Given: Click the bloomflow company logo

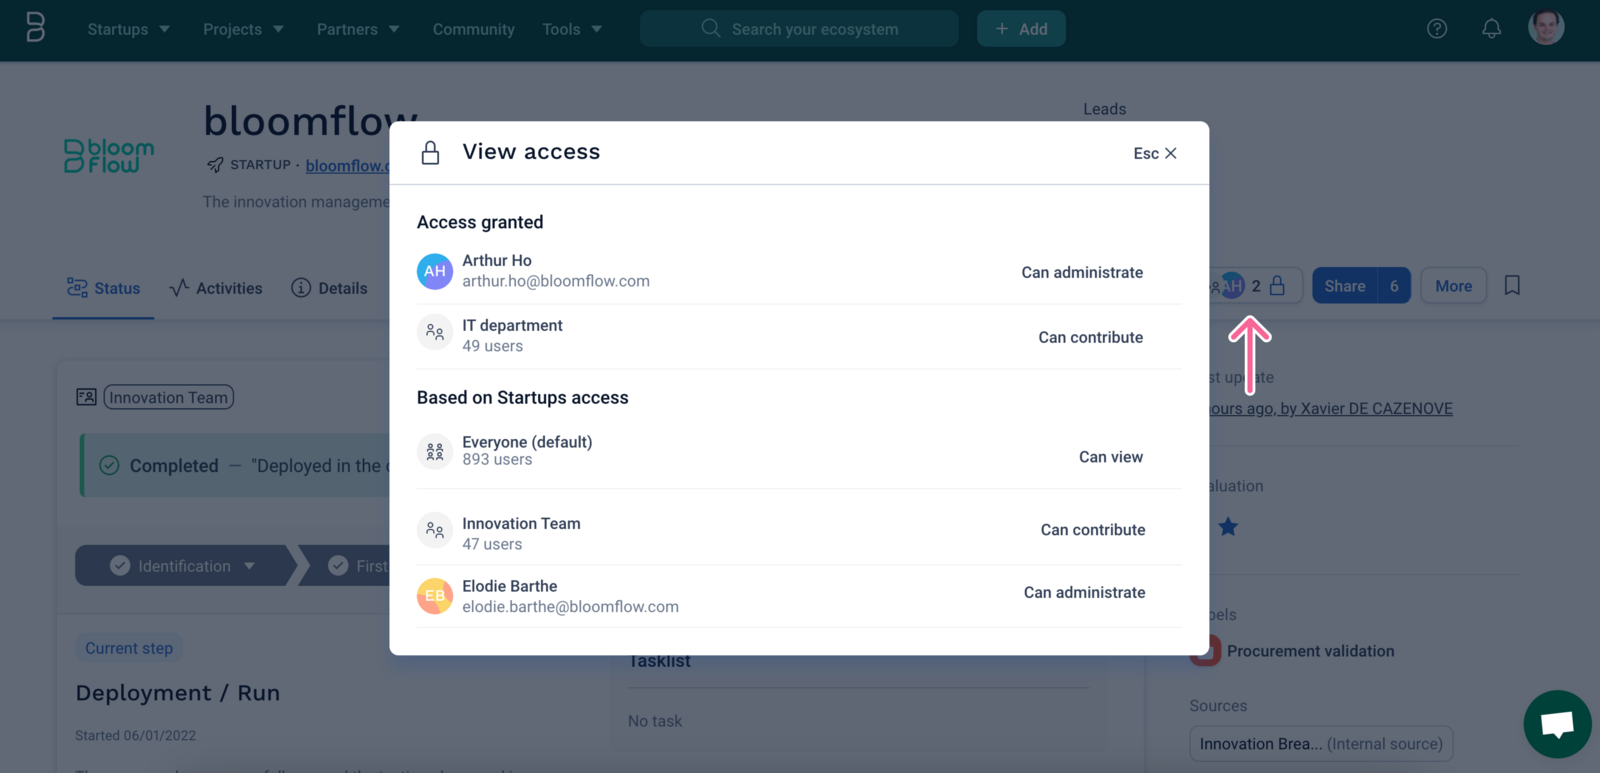Looking at the screenshot, I should coord(109,156).
